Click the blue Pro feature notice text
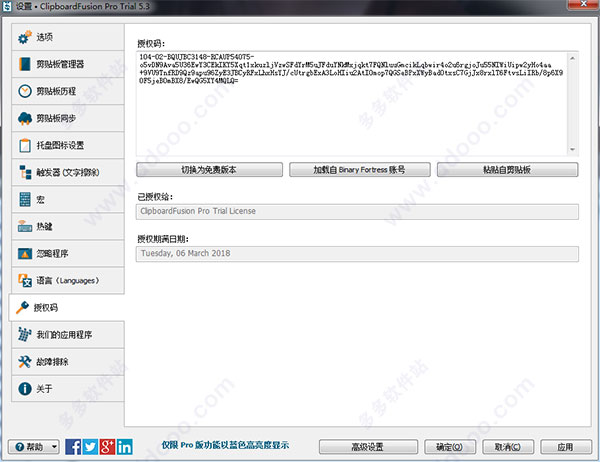This screenshot has height=462, width=600. click(x=225, y=445)
